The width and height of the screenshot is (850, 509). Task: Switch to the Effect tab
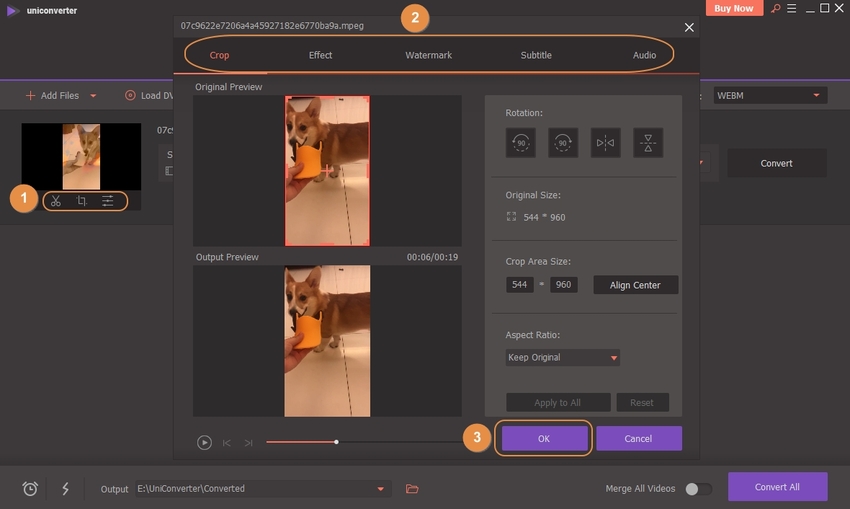[x=320, y=55]
